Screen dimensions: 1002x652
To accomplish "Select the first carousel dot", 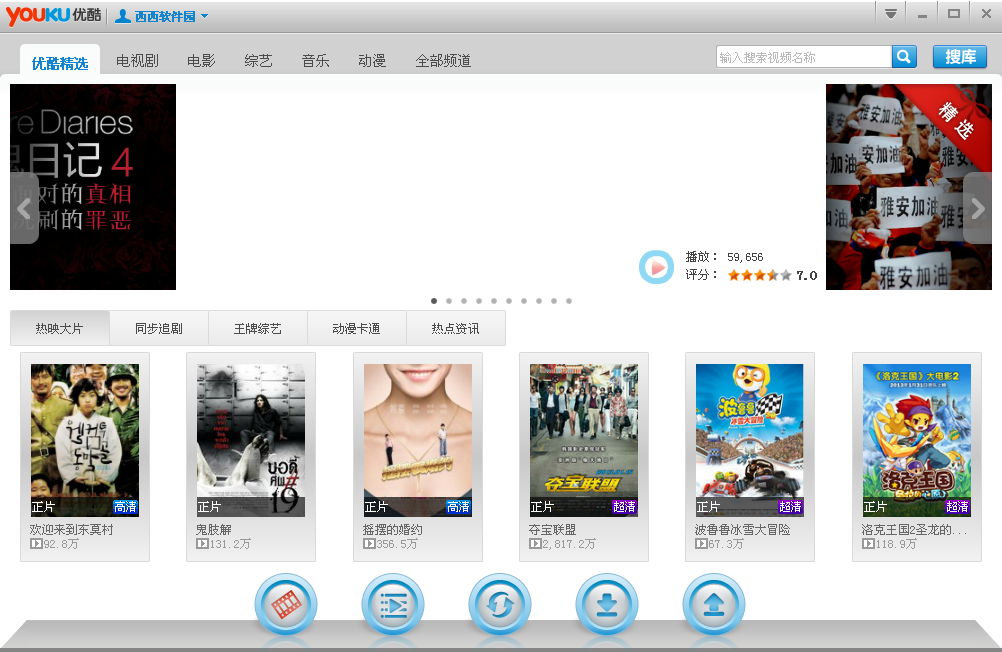I will pos(434,300).
